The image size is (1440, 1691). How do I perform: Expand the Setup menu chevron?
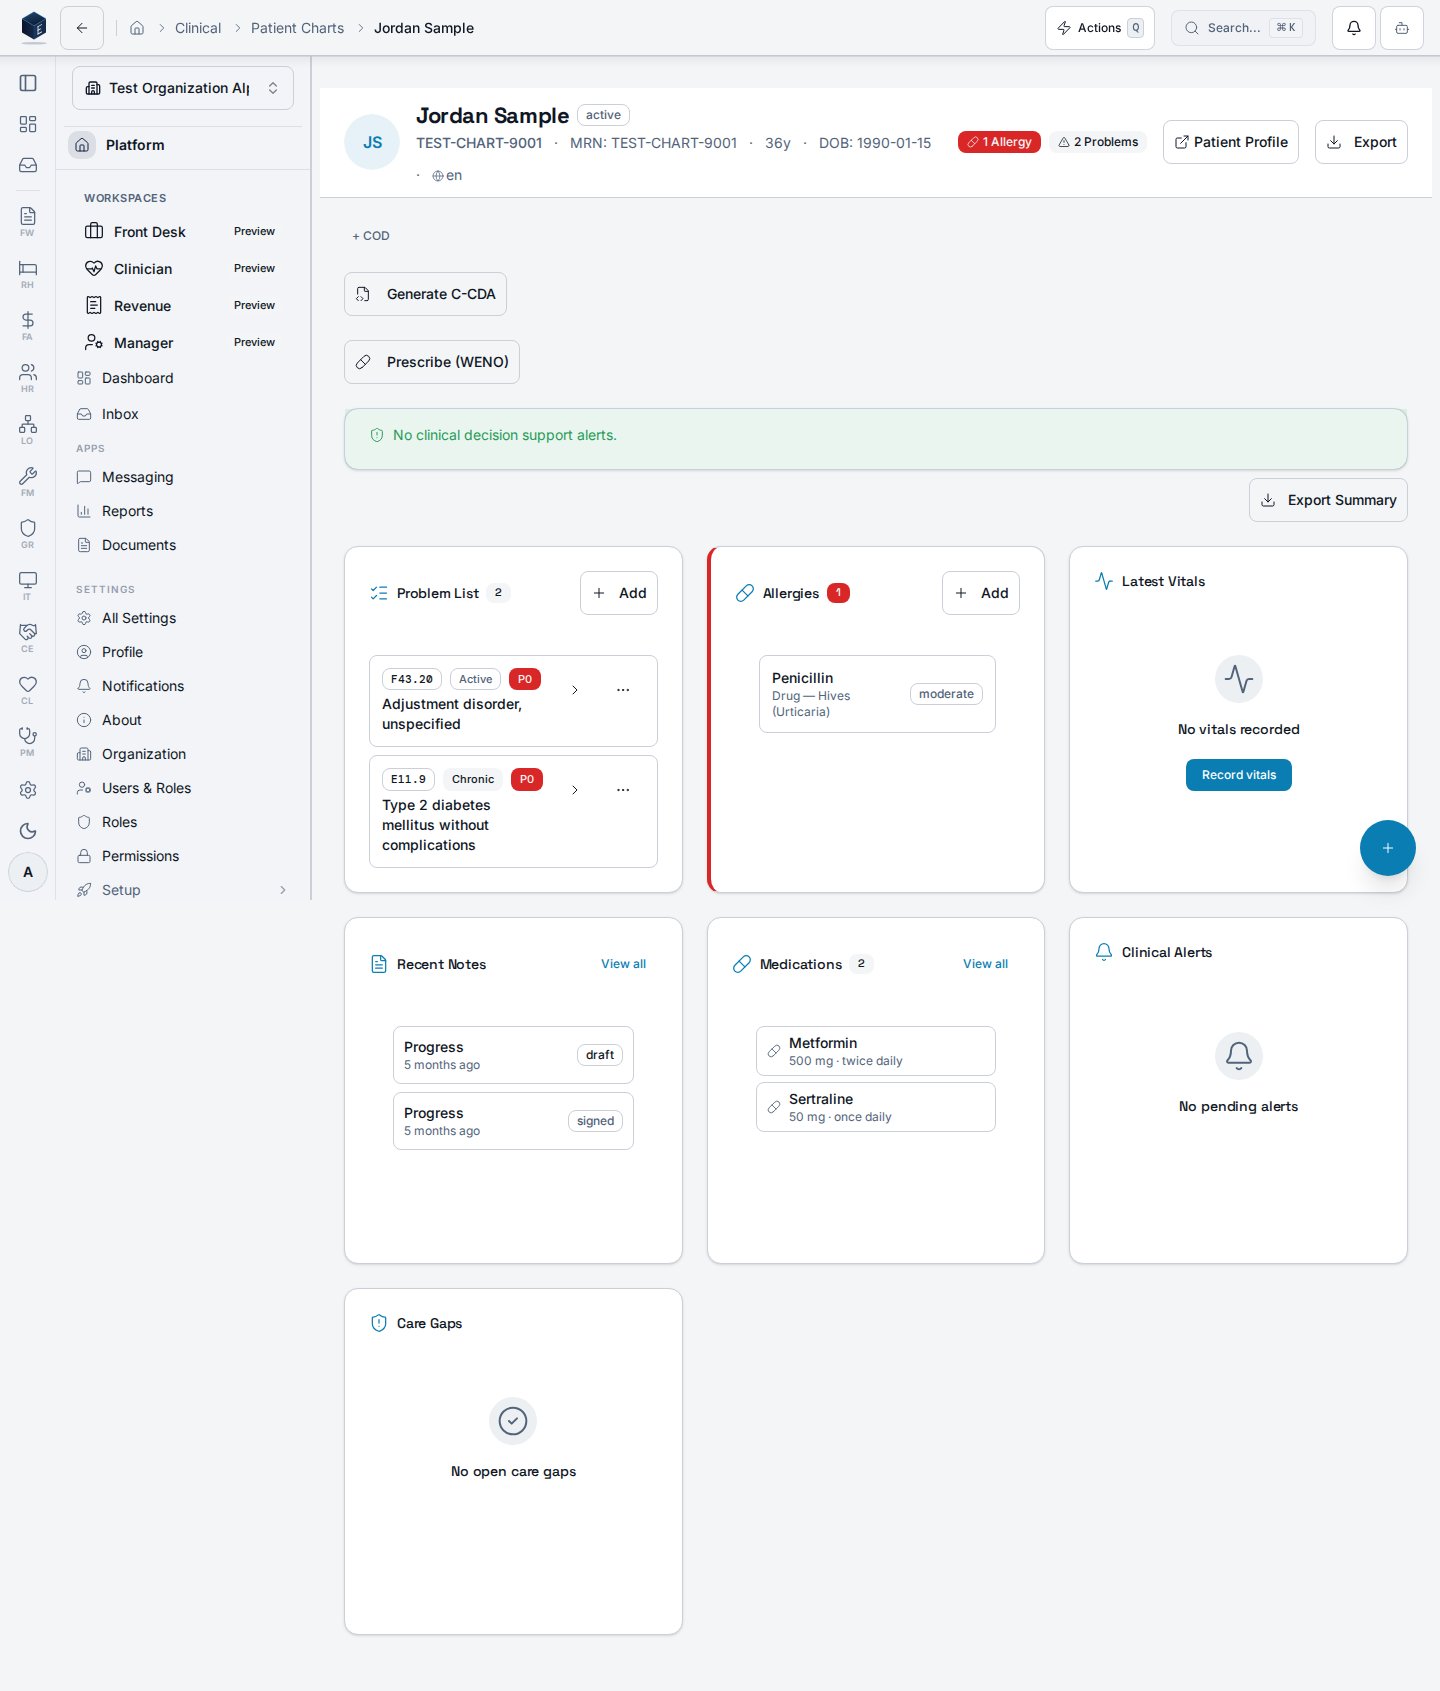[283, 890]
